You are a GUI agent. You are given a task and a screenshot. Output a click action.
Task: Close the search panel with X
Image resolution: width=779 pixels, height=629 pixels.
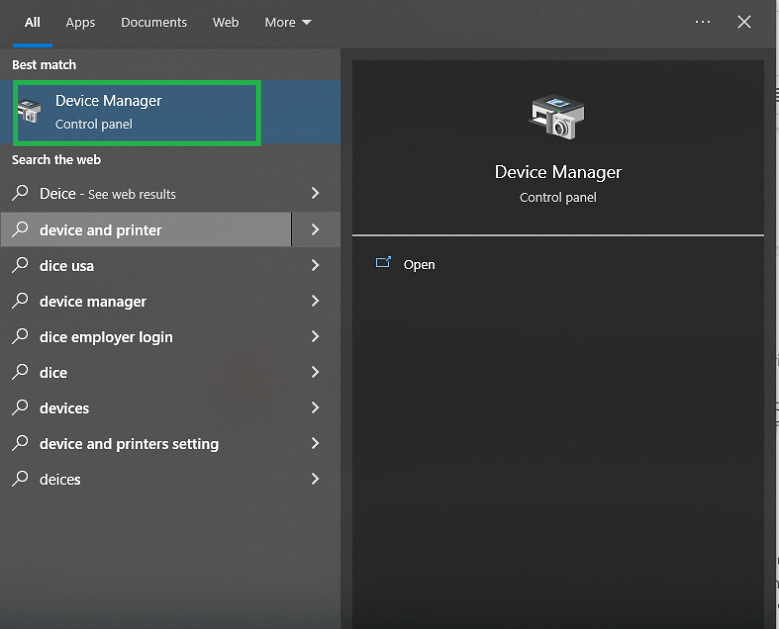point(744,22)
